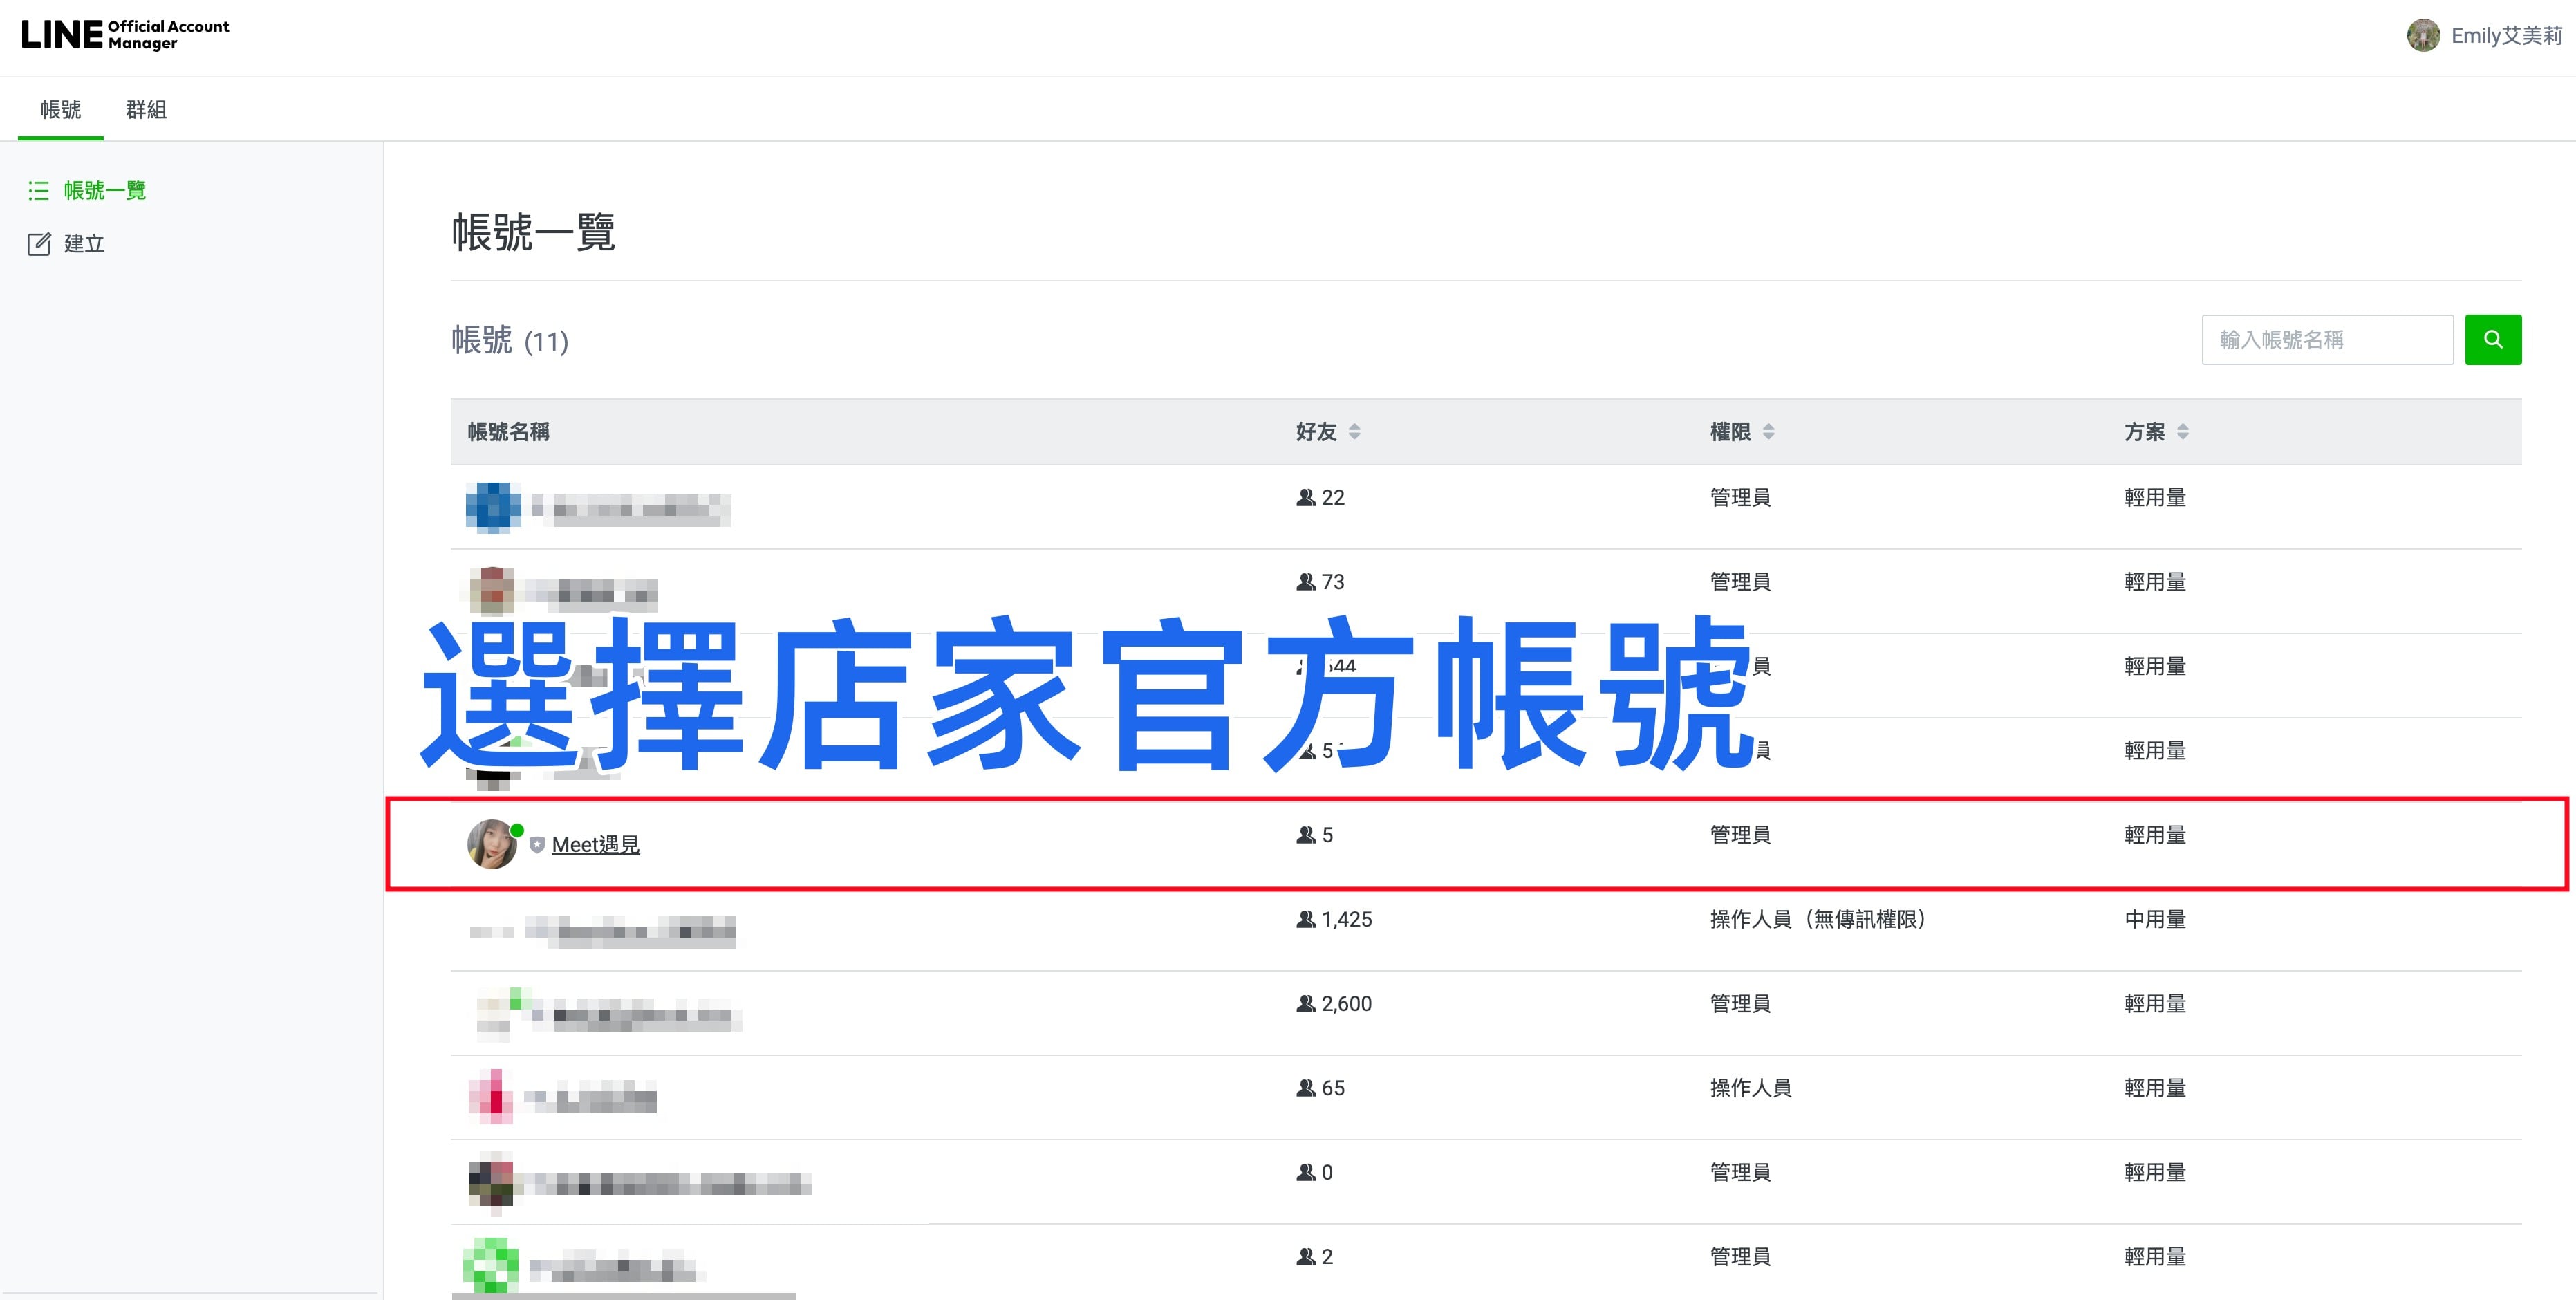Open the Emily艾美莉 profile avatar

click(2422, 35)
